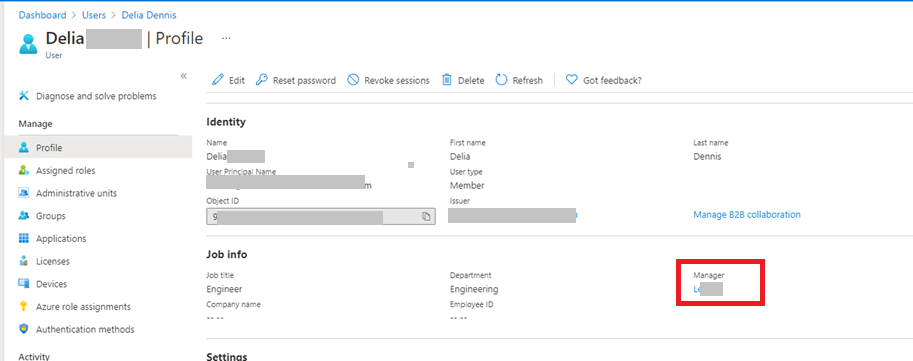Open the Got feedback? option
Screen dimensions: 913x361
click(613, 80)
